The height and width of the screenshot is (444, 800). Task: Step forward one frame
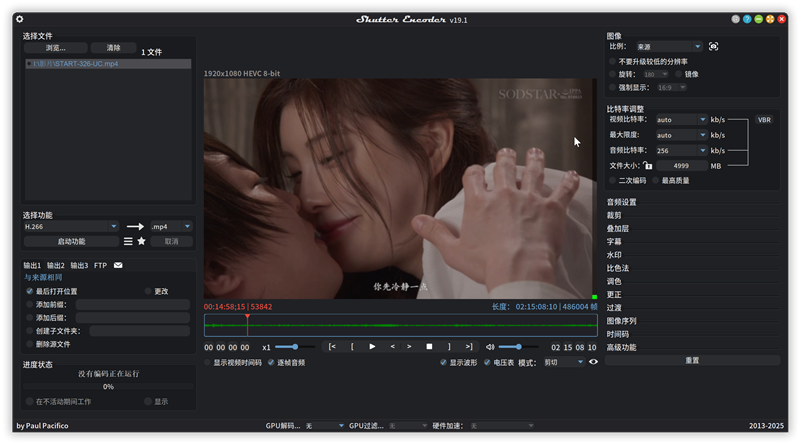point(409,347)
